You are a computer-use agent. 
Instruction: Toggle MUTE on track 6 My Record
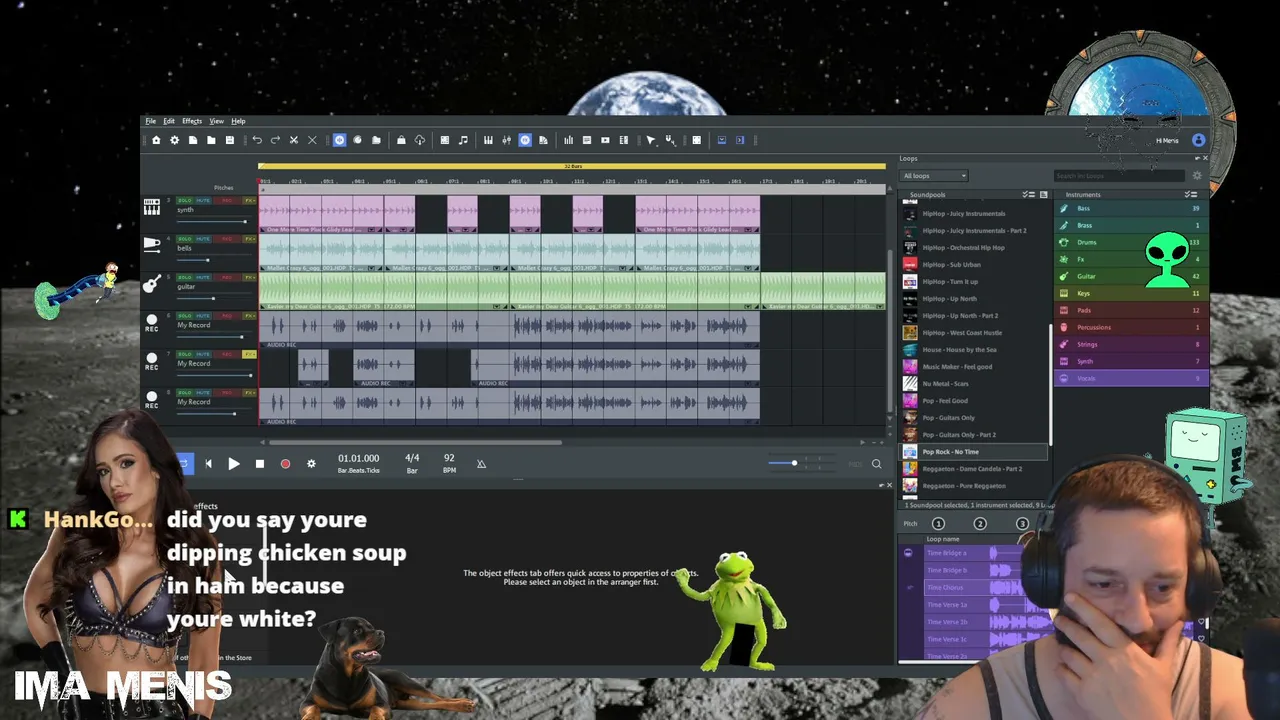point(203,316)
